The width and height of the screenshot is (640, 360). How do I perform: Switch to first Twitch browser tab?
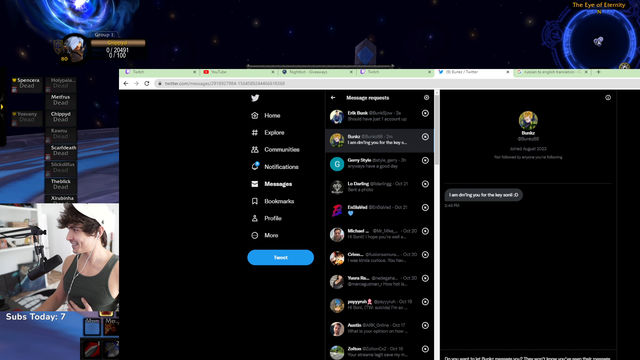(x=160, y=72)
